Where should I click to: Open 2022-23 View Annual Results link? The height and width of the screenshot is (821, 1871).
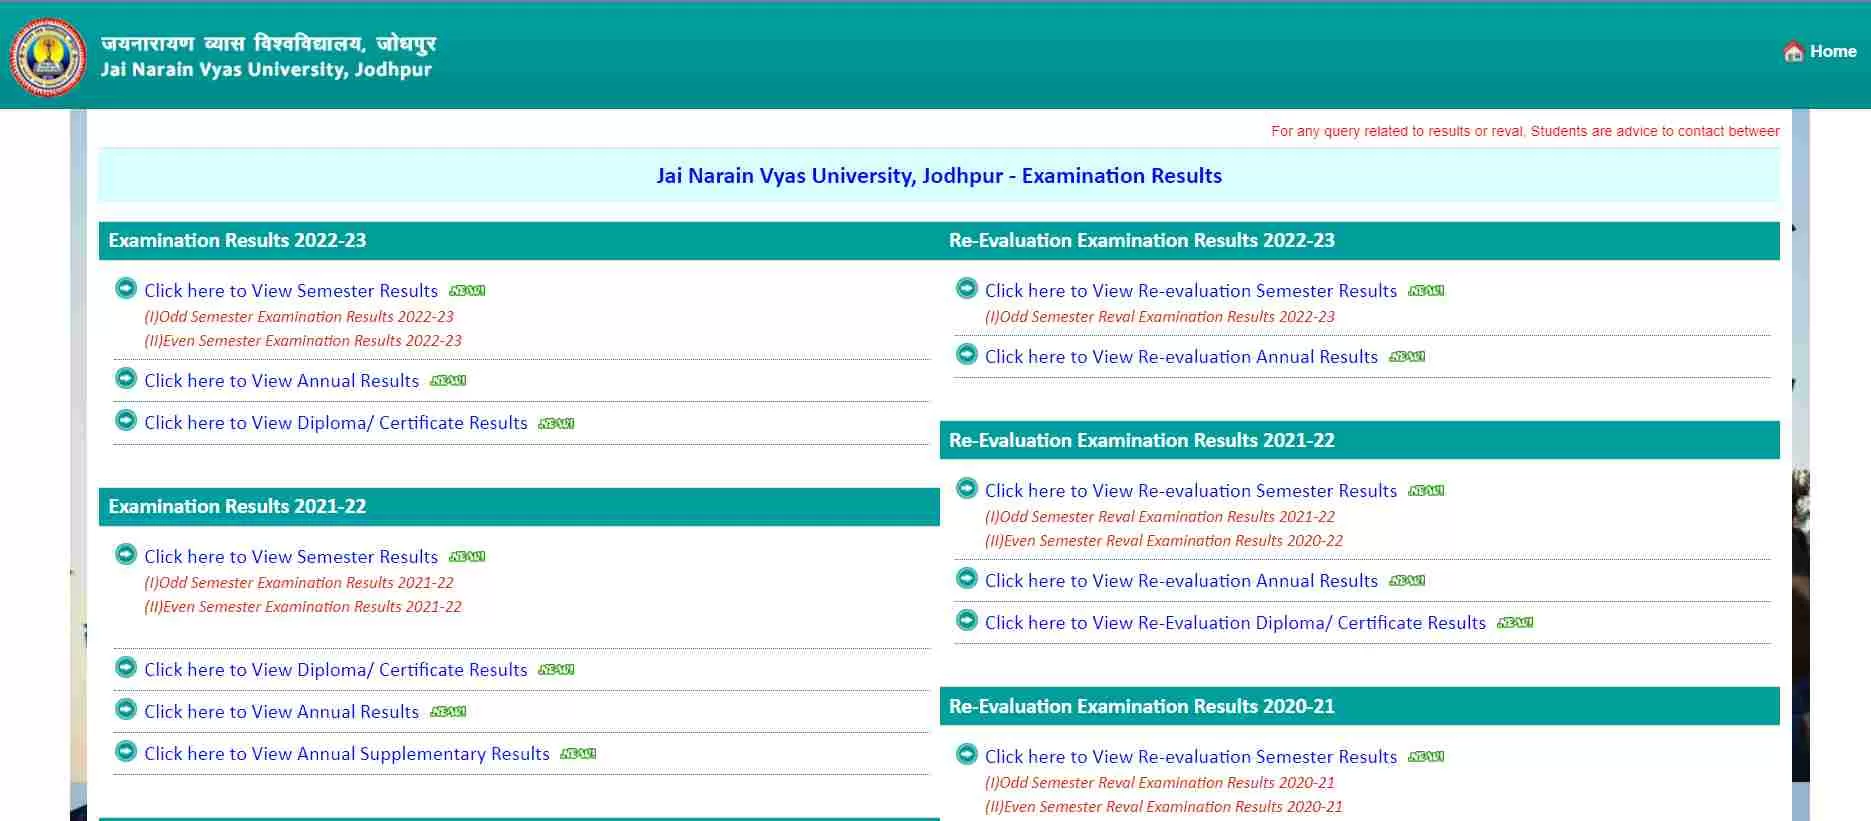click(282, 381)
